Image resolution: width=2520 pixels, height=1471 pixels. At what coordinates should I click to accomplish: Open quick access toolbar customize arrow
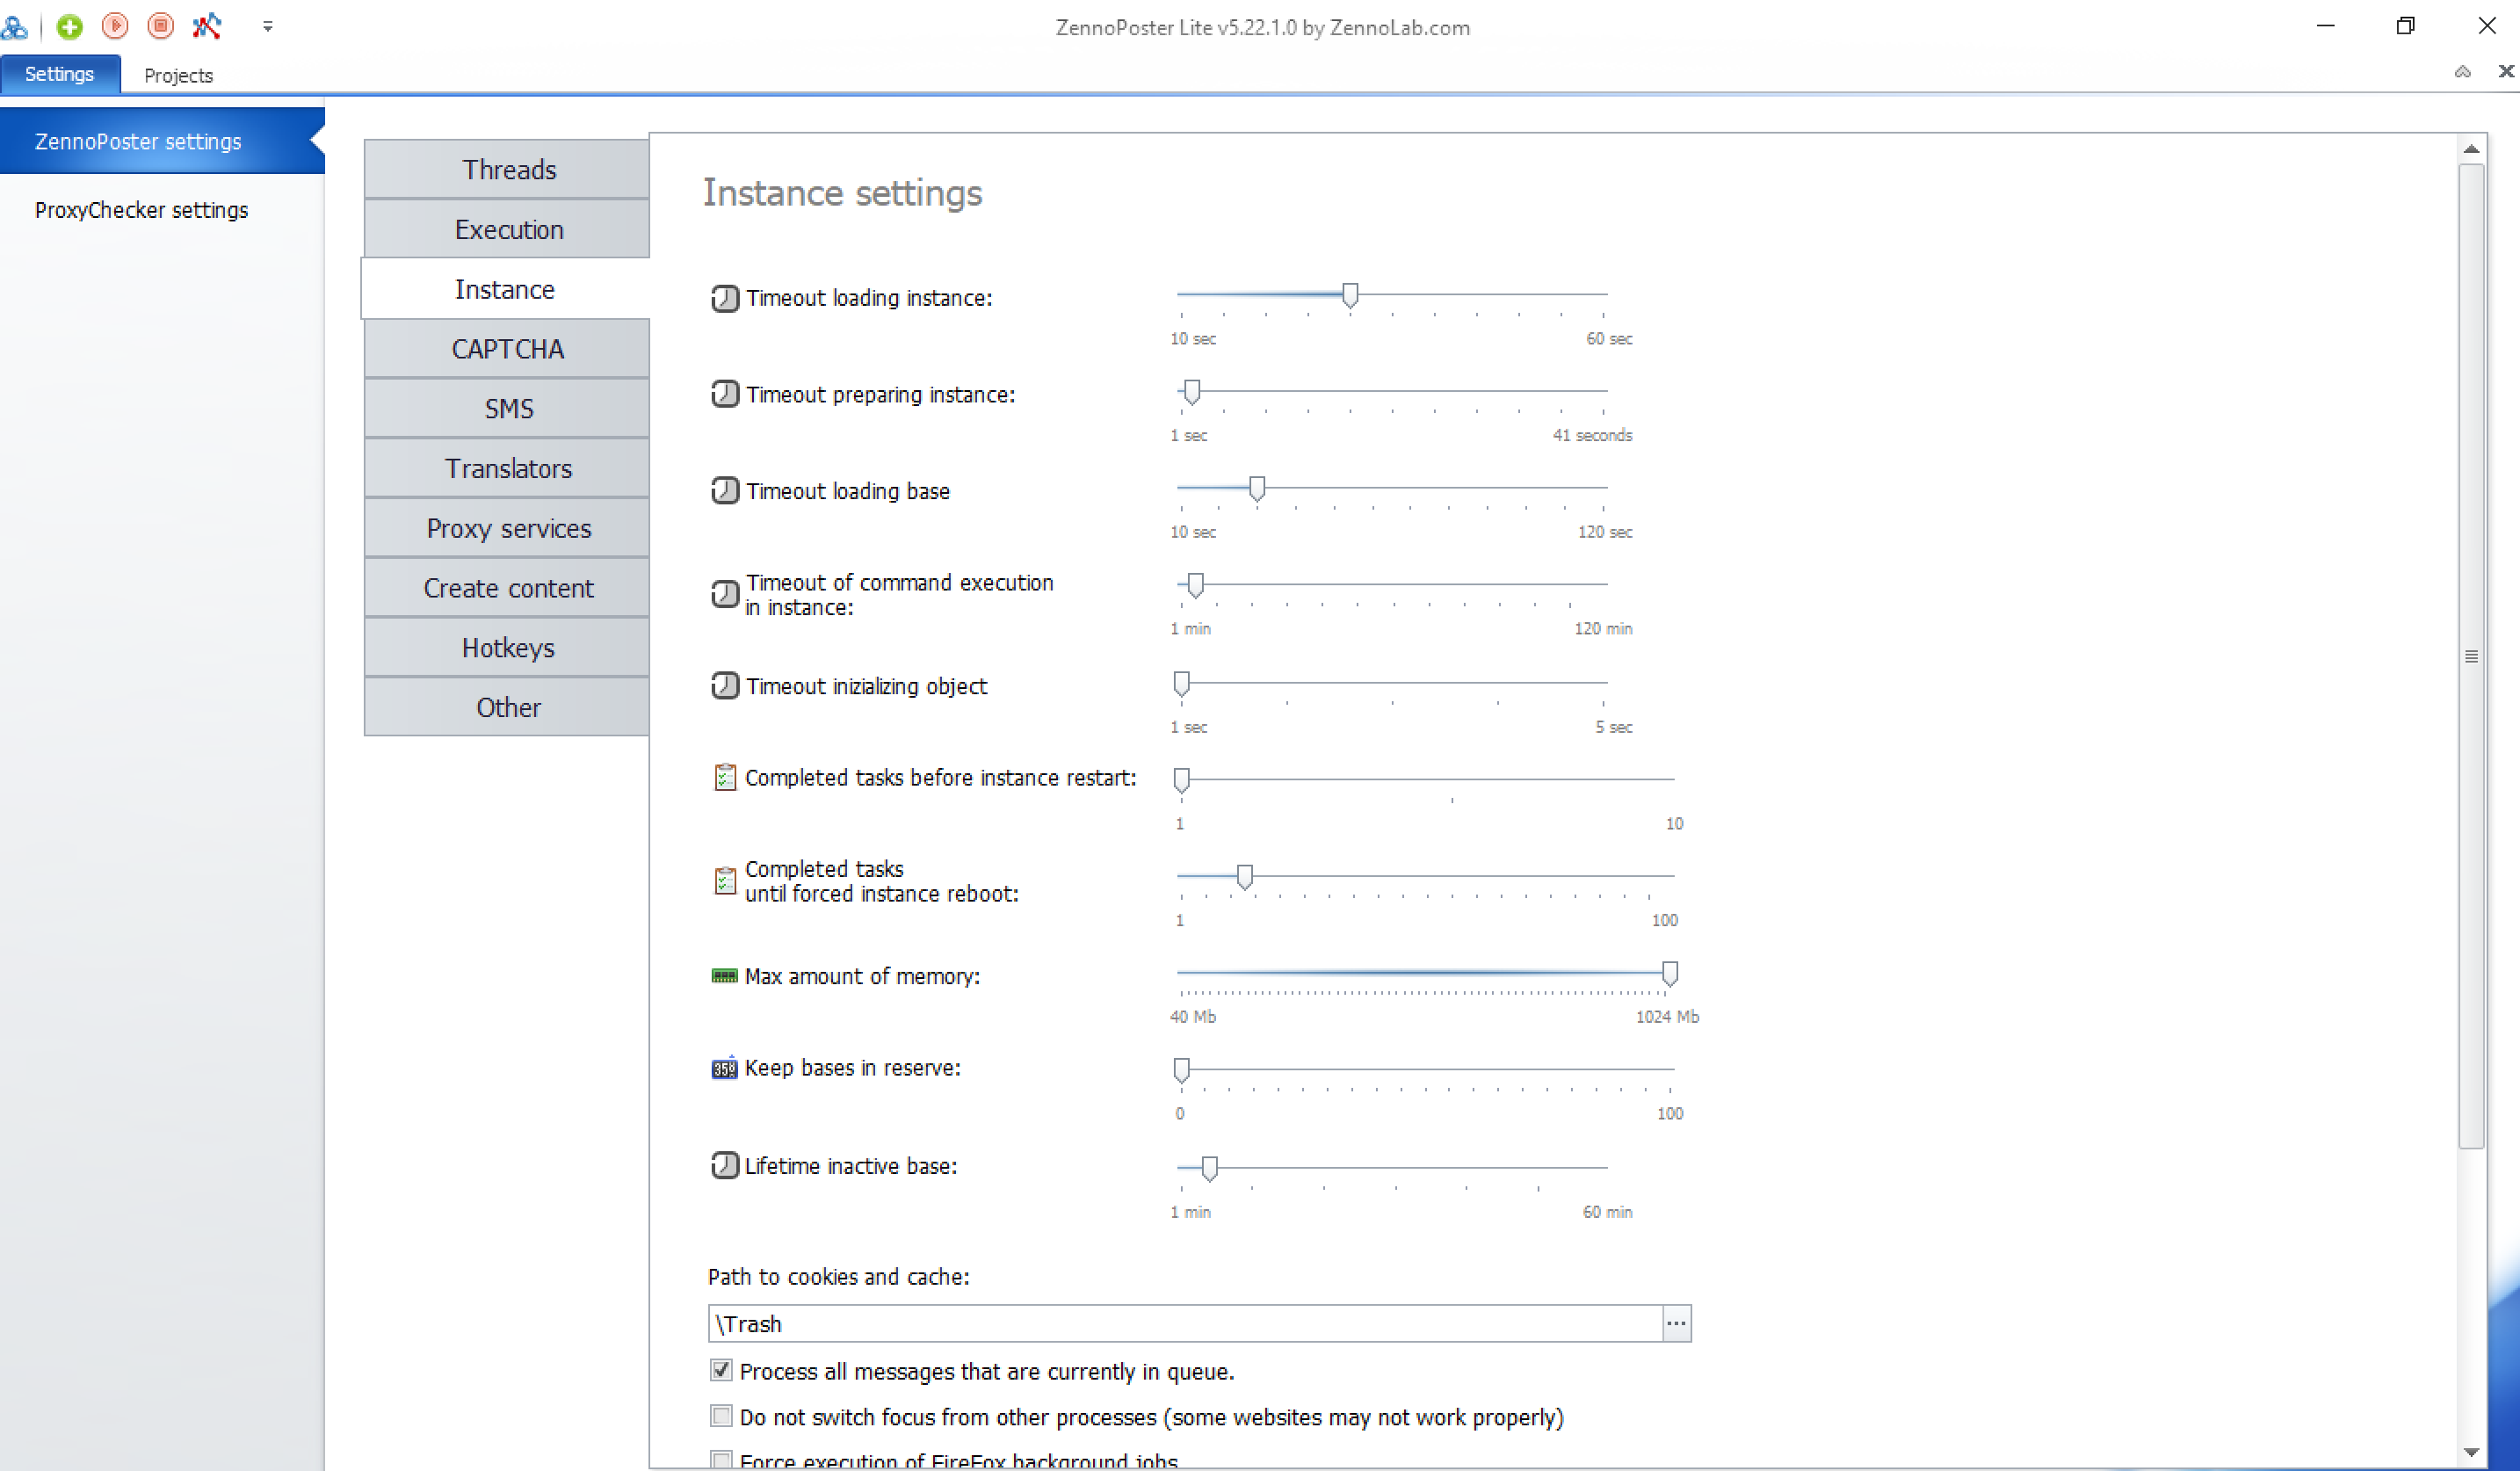click(x=267, y=27)
